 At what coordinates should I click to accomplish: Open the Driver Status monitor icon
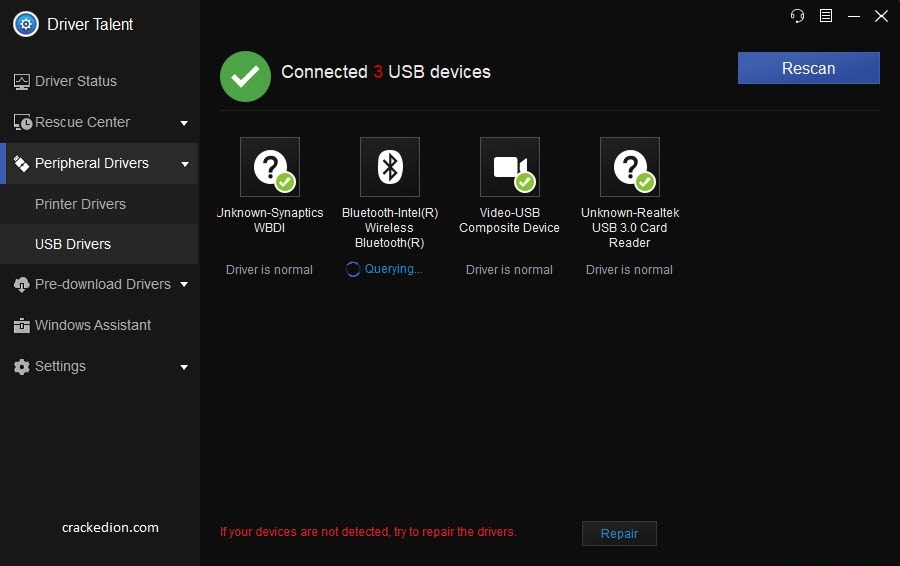click(x=22, y=82)
